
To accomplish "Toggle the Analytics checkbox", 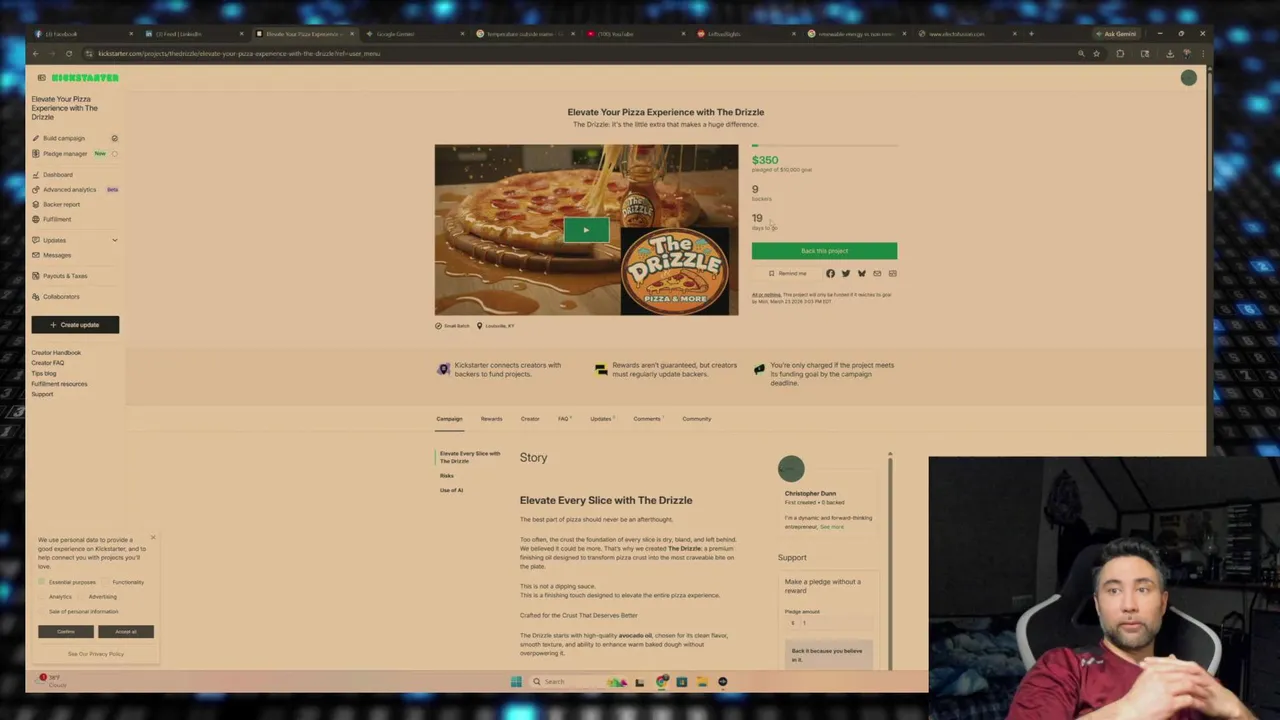I will click(x=43, y=597).
